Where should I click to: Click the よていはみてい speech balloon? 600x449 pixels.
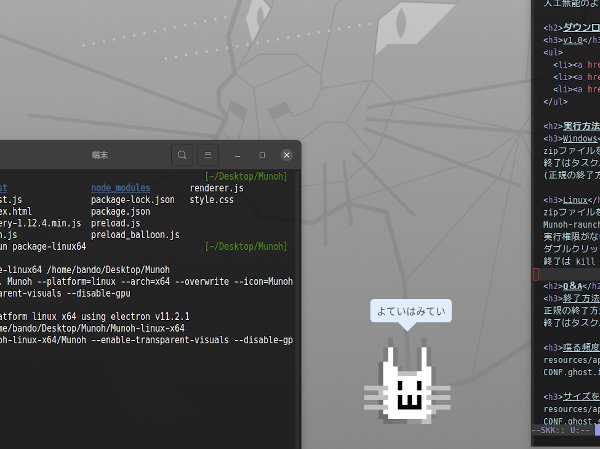pyautogui.click(x=410, y=312)
